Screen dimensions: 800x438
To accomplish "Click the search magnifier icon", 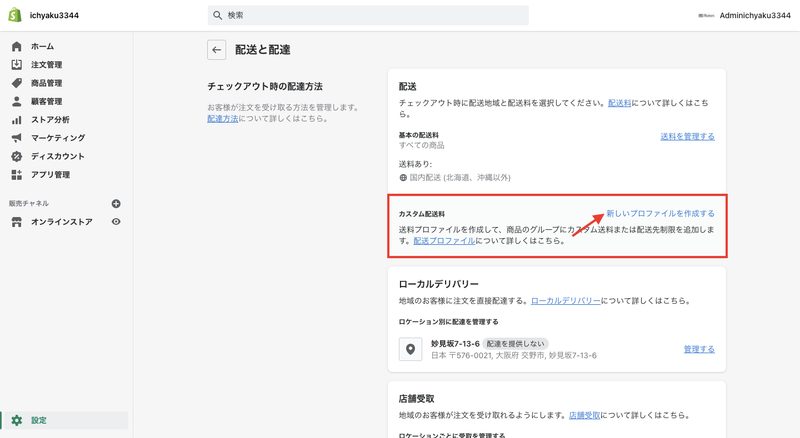I will click(x=217, y=15).
